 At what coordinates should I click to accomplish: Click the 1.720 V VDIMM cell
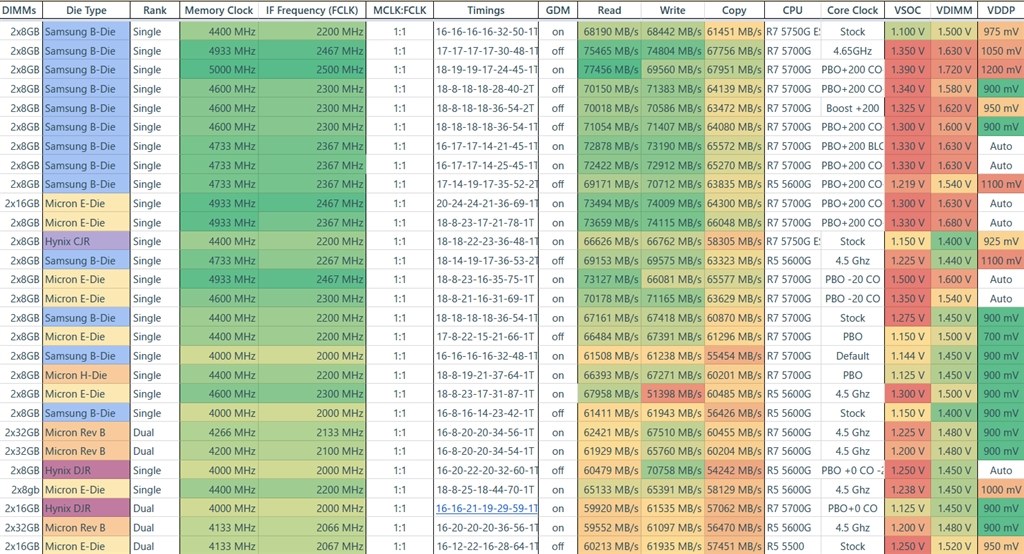954,69
